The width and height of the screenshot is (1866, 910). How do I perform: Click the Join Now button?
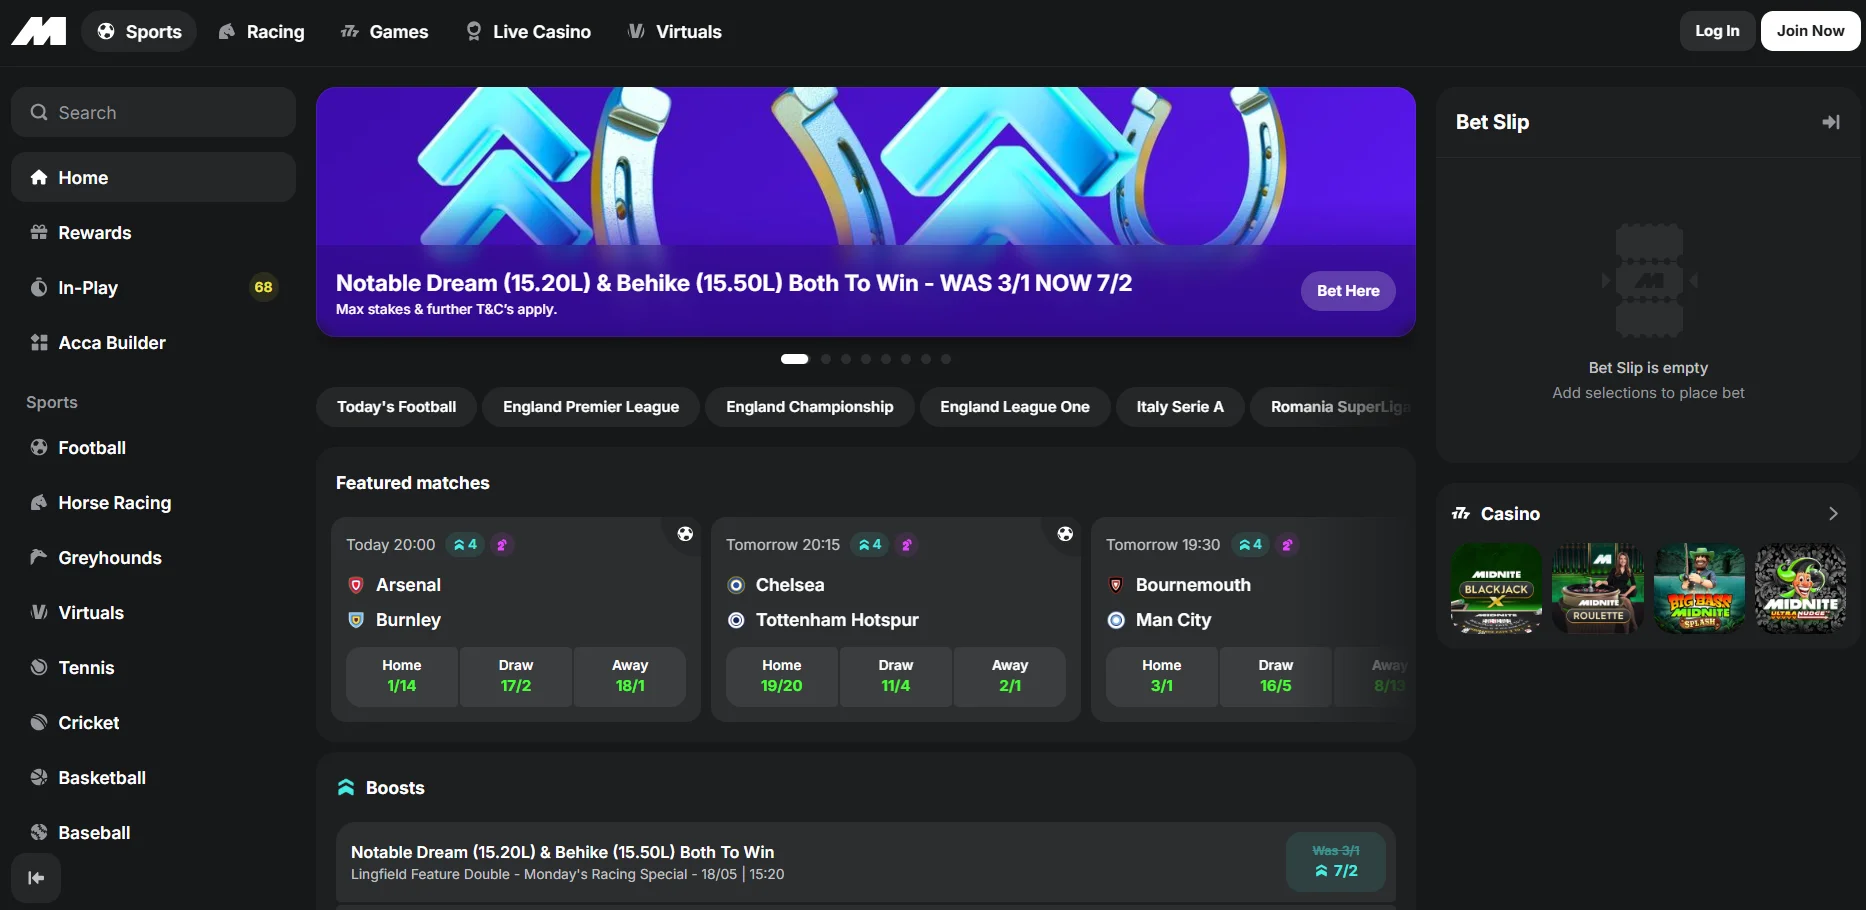(x=1810, y=31)
